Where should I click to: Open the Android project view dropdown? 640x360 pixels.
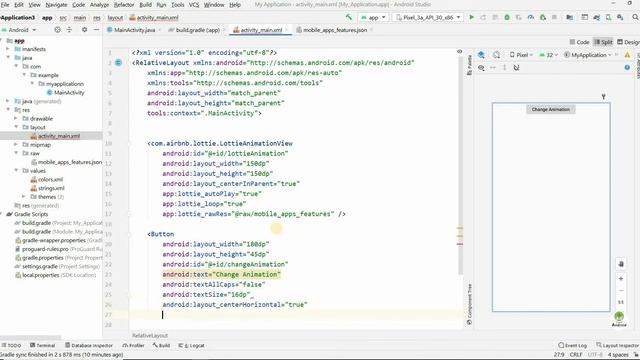pos(19,30)
